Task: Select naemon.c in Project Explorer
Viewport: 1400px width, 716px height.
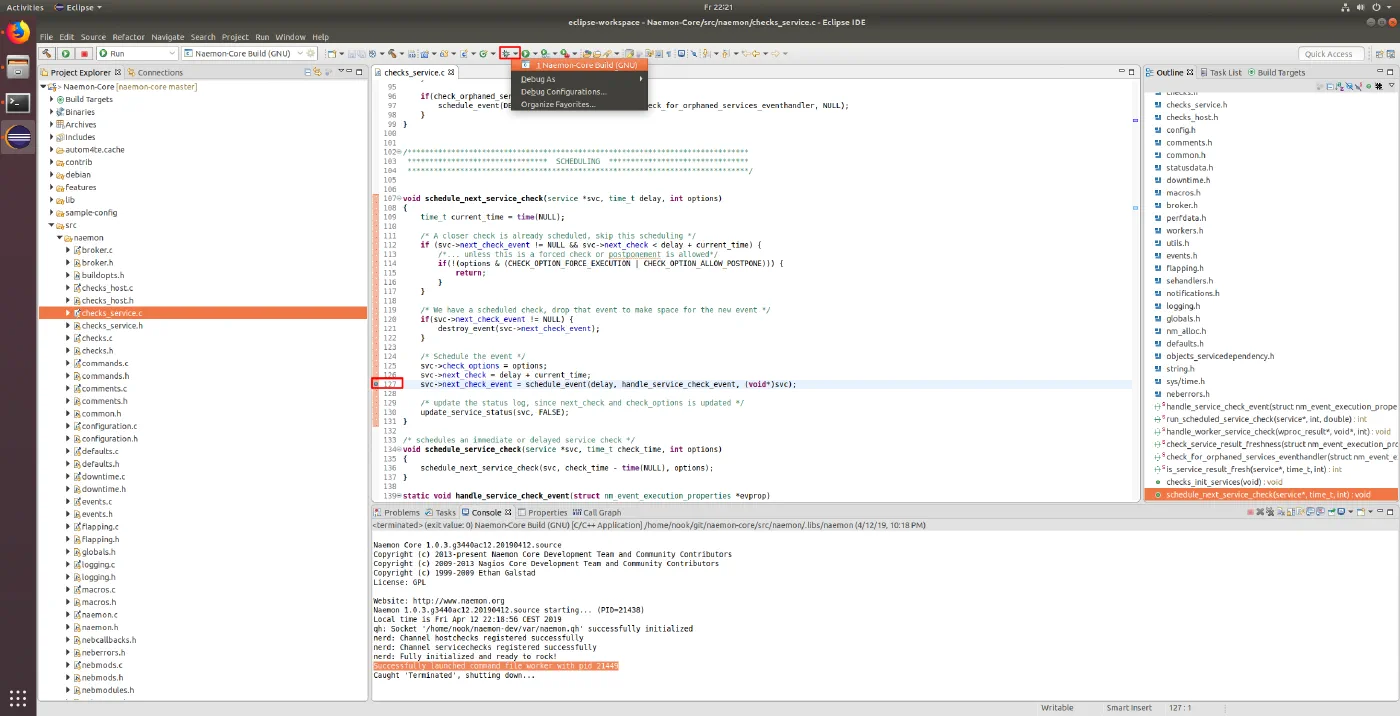Action: pos(99,614)
